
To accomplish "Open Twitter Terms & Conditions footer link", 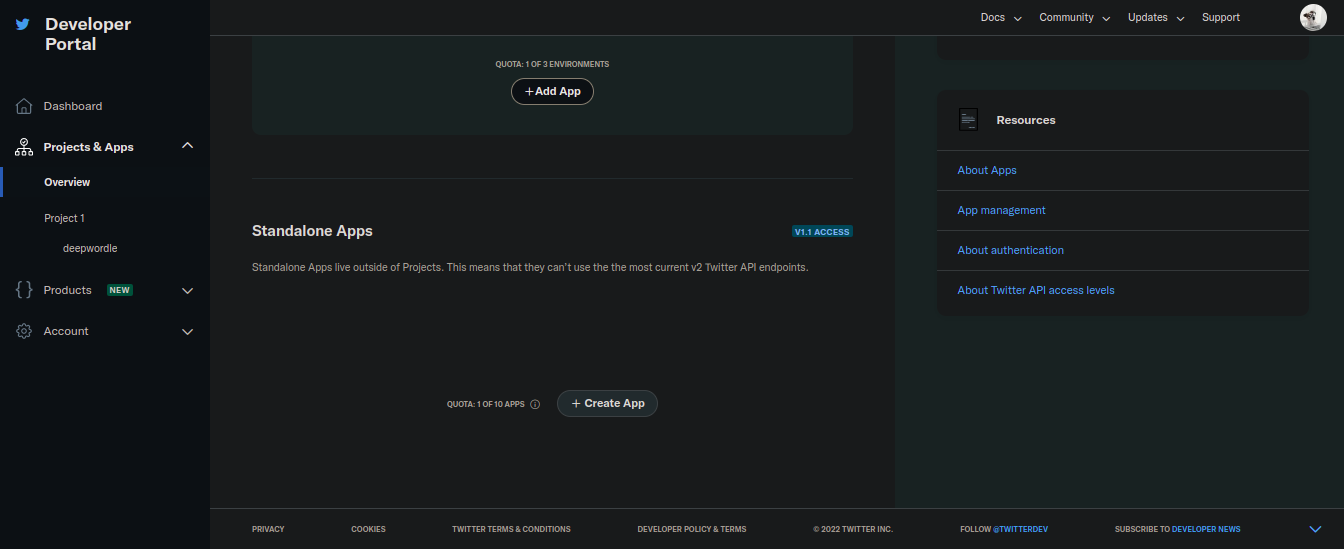I will pyautogui.click(x=511, y=529).
